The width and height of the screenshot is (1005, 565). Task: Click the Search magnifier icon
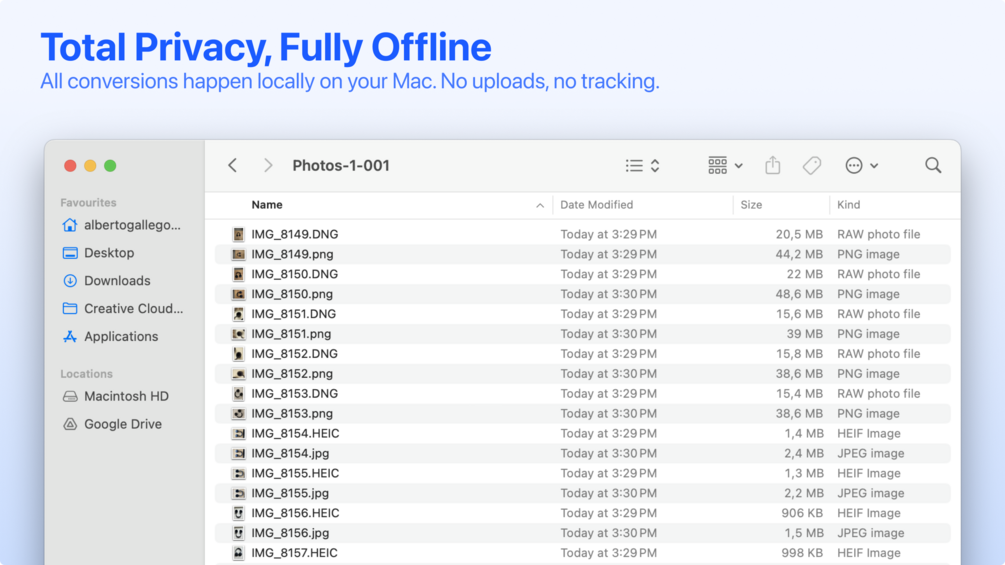point(933,165)
